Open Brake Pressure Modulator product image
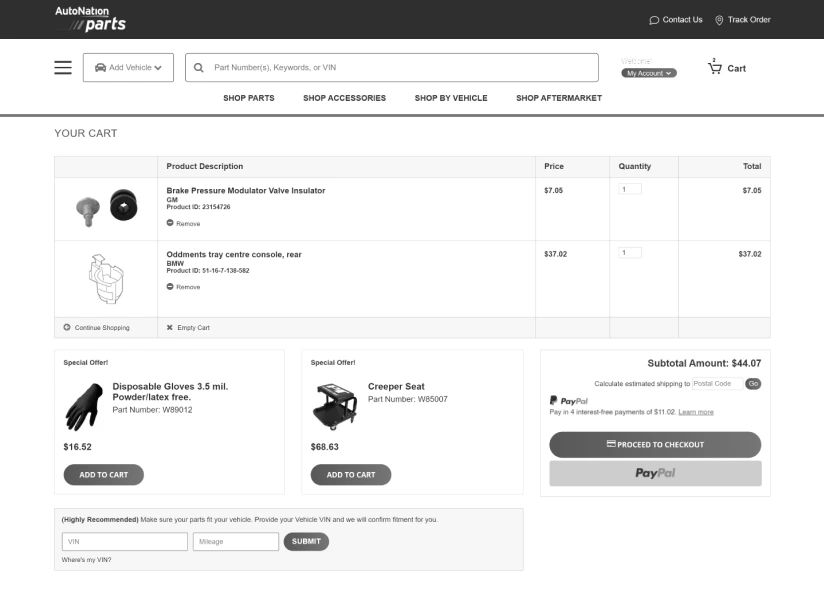Image resolution: width=824 pixels, height=592 pixels. pos(107,207)
